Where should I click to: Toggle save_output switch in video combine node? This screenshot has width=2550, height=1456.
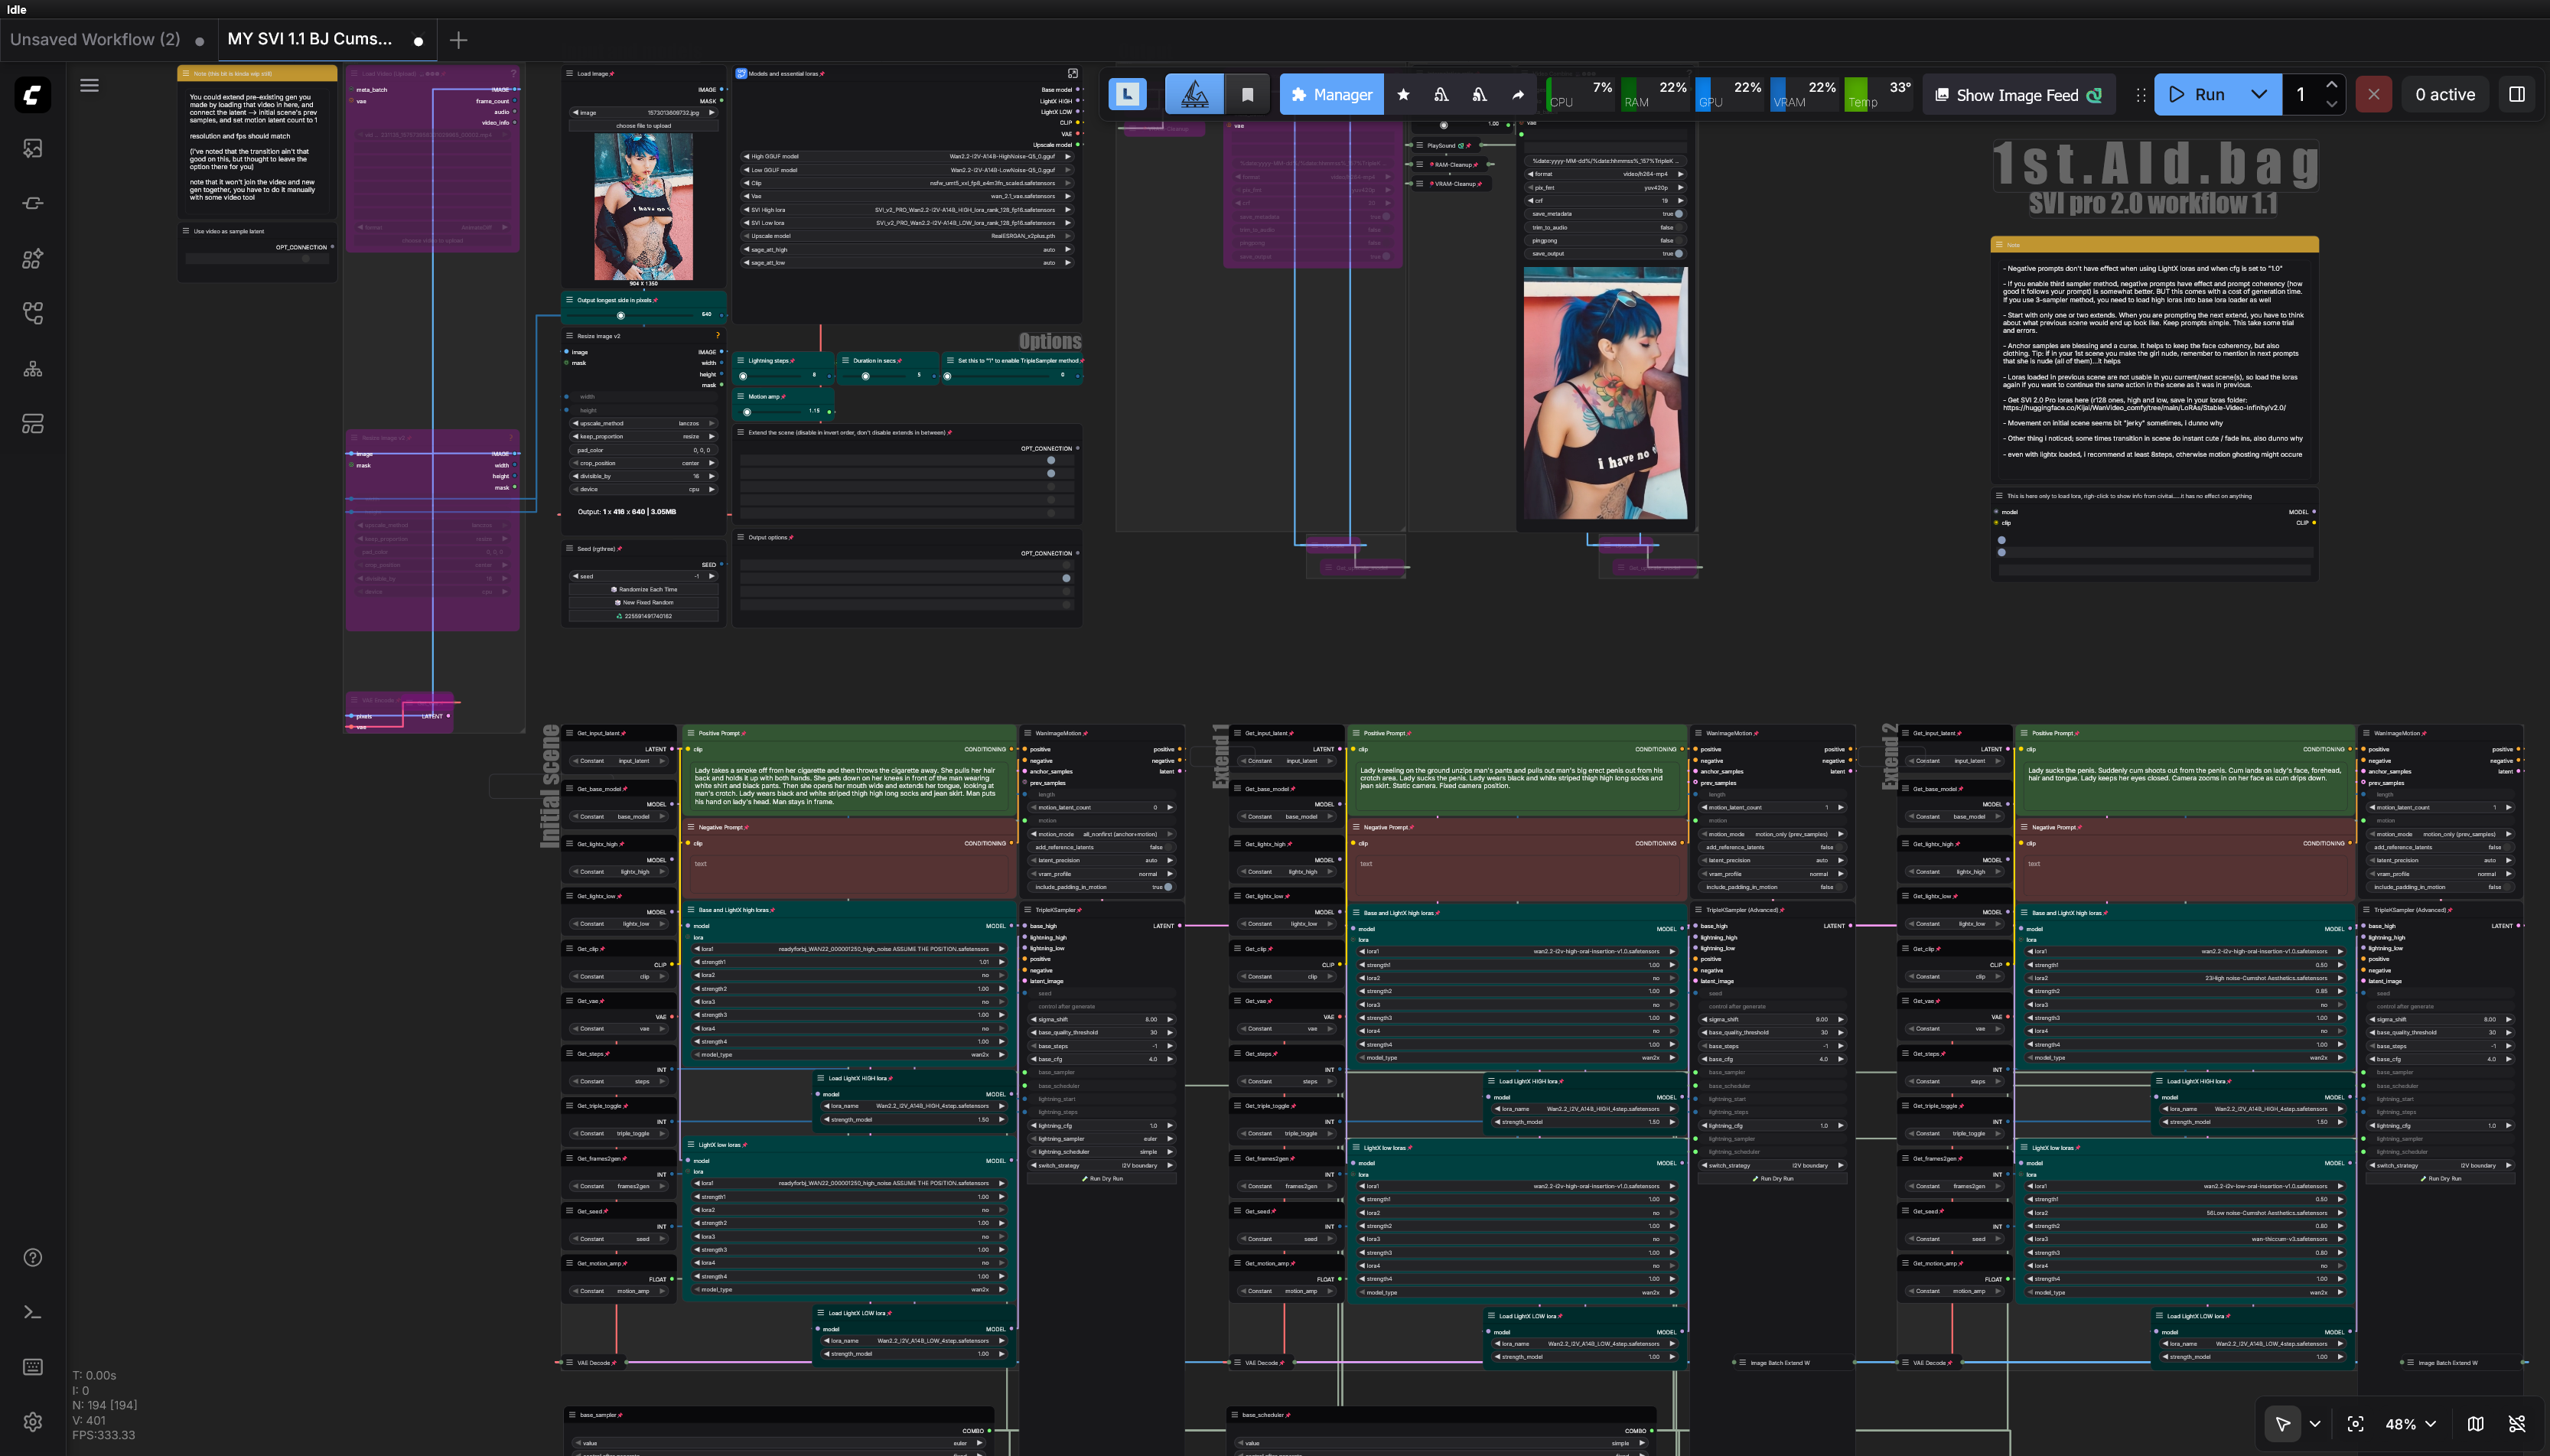click(1678, 254)
